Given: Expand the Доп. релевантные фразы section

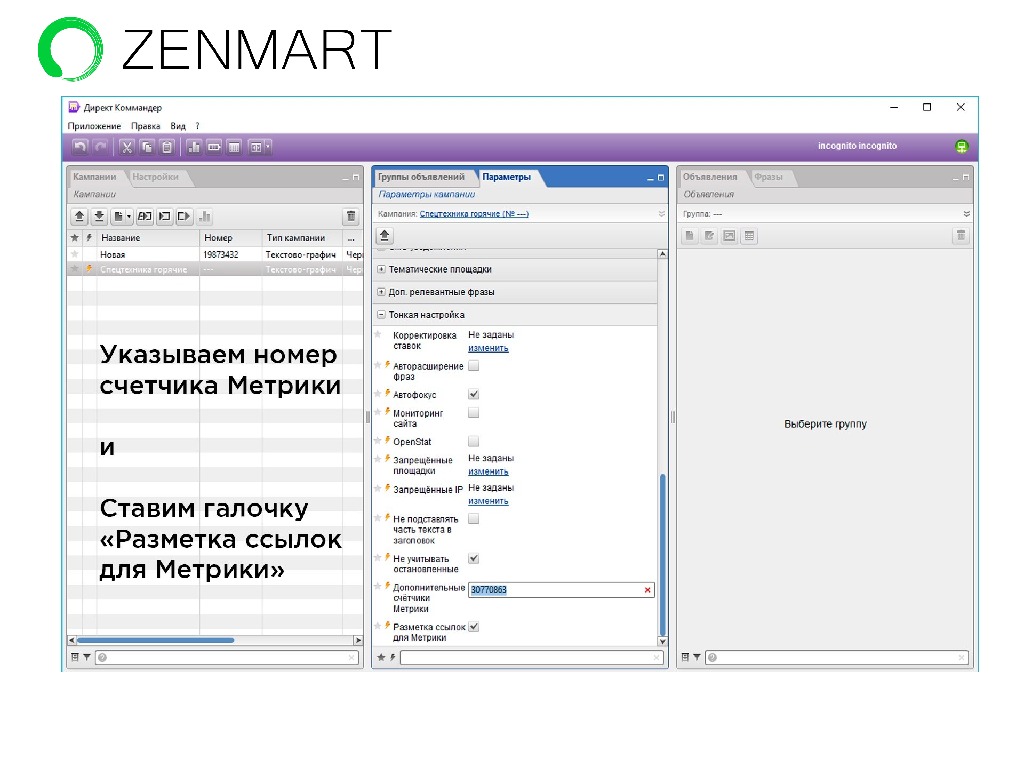Looking at the screenshot, I should 381,292.
